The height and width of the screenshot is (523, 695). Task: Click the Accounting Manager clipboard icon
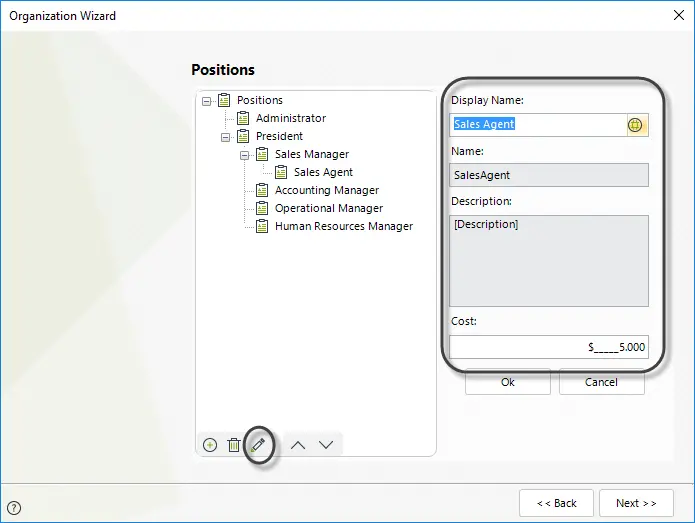coord(262,190)
